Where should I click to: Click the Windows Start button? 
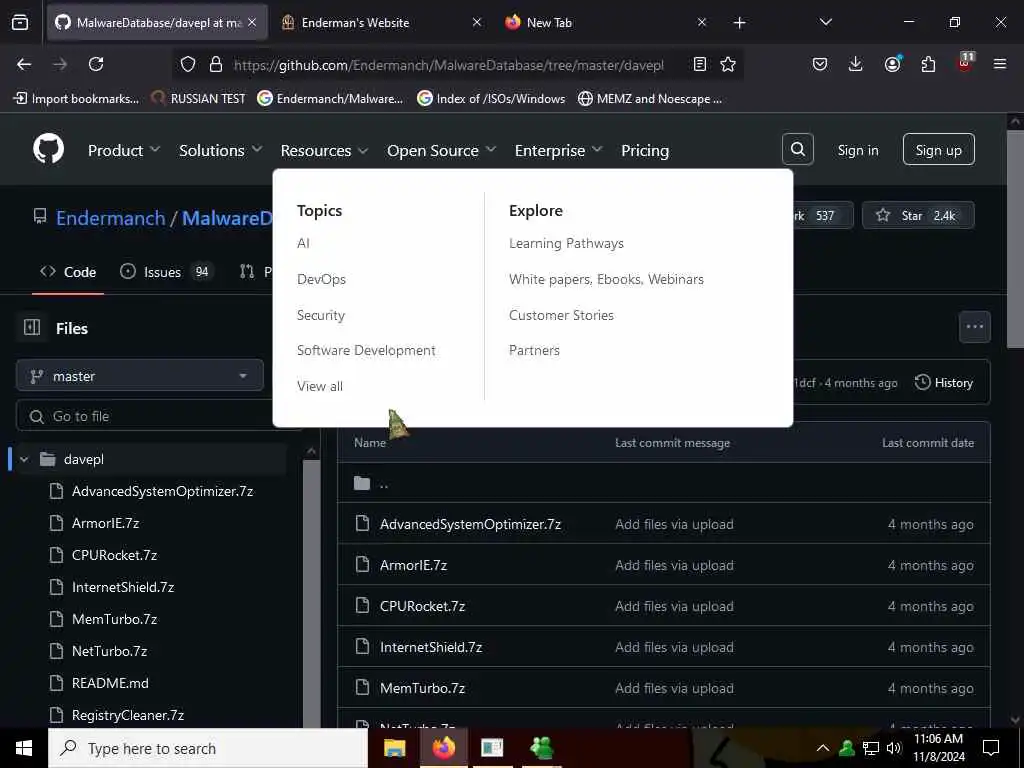pos(24,748)
